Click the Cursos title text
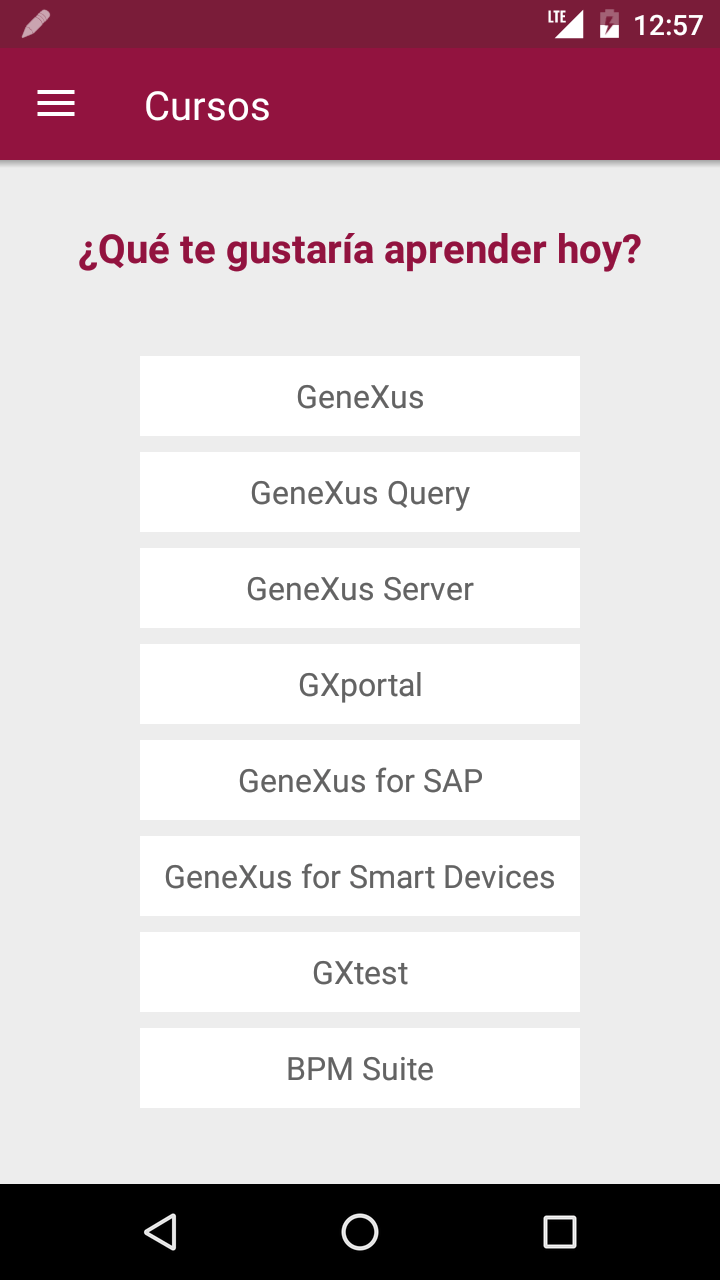720x1280 pixels. click(x=207, y=104)
